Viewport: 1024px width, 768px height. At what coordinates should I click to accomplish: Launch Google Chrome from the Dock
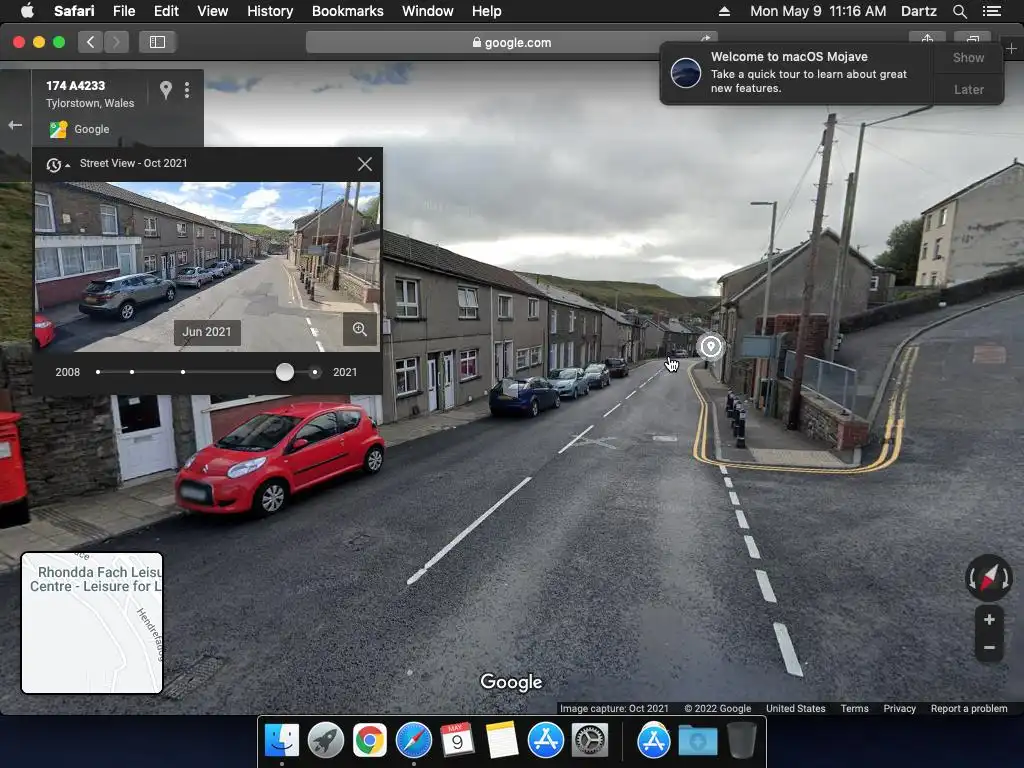[x=370, y=741]
